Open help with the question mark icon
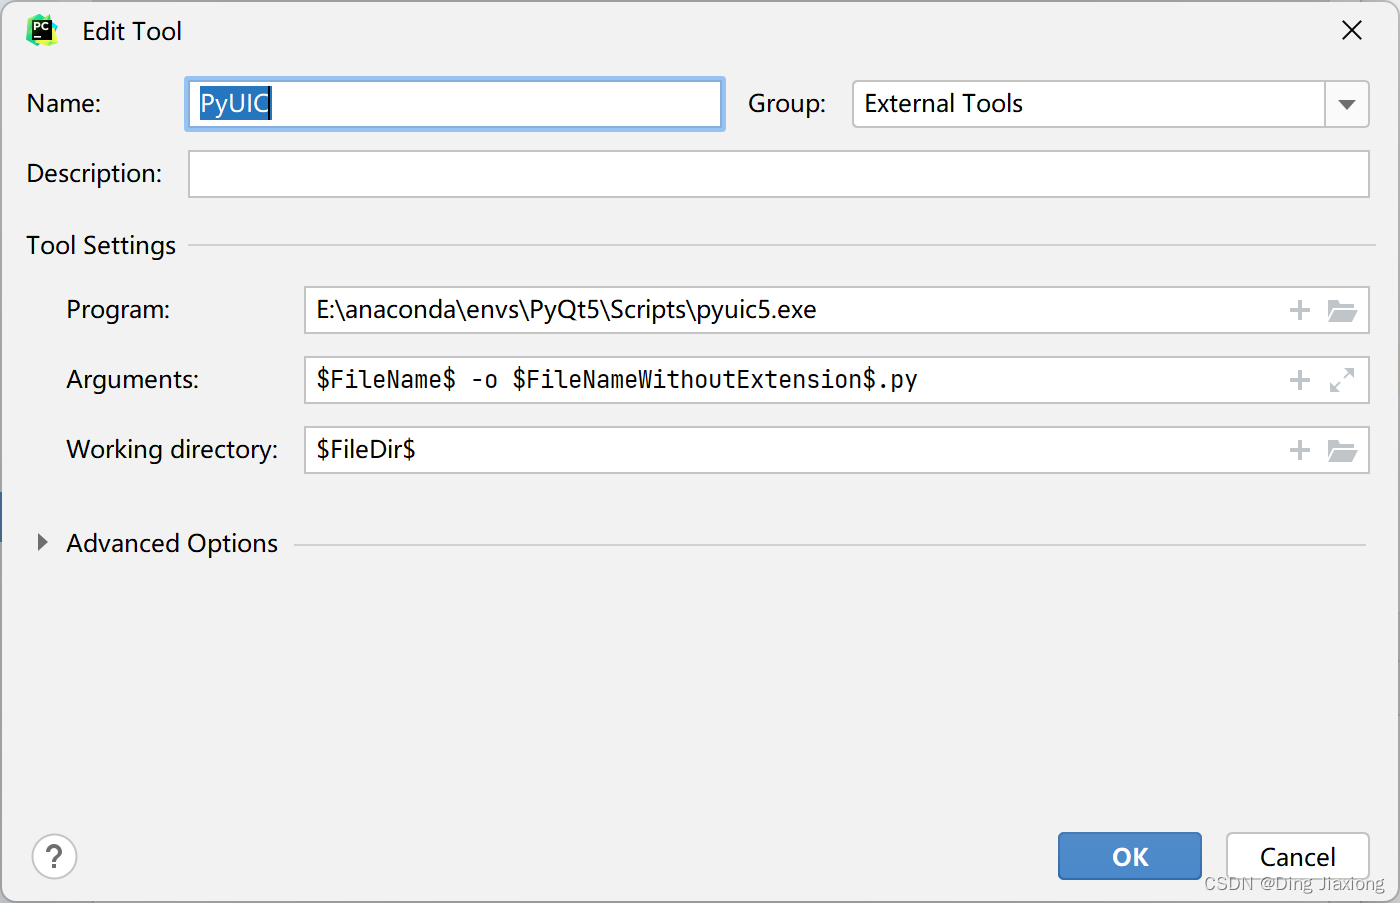The height and width of the screenshot is (903, 1400). (x=55, y=856)
